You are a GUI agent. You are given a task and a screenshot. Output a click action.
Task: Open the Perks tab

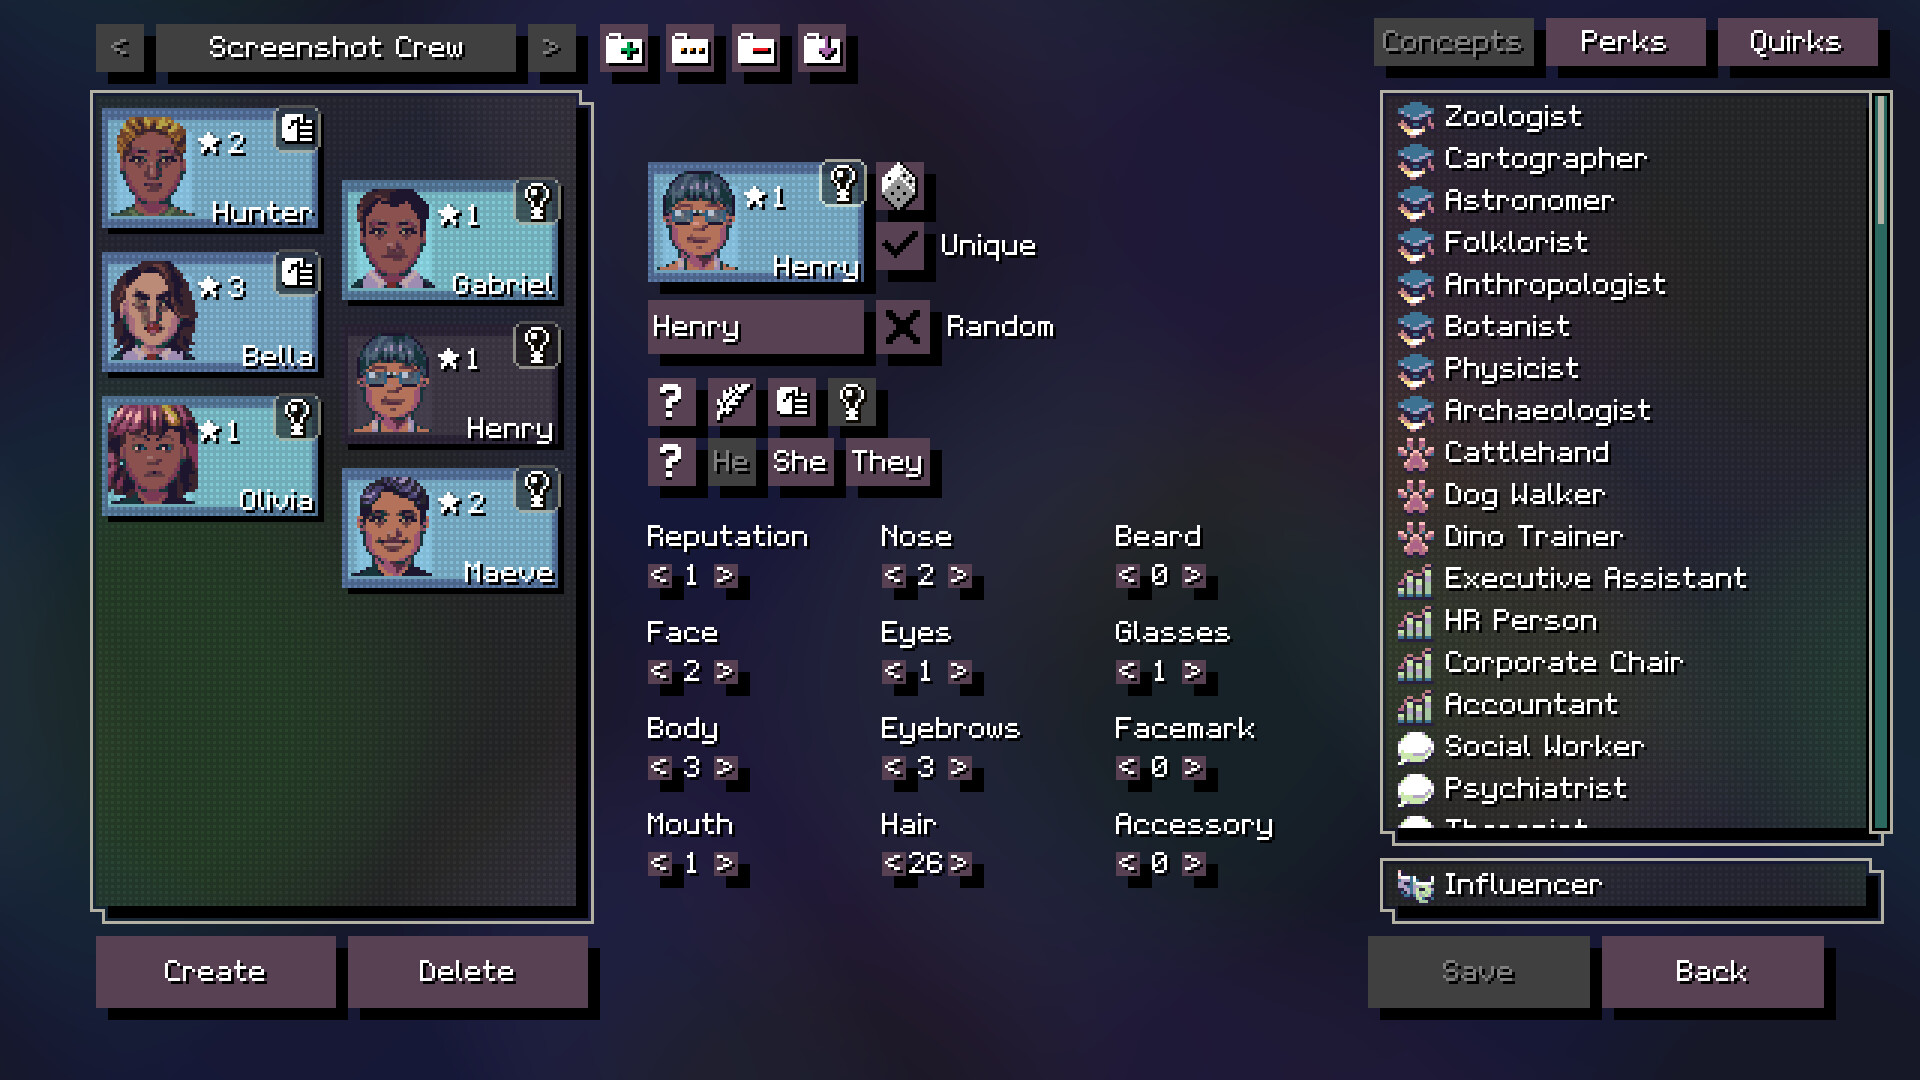pyautogui.click(x=1624, y=42)
